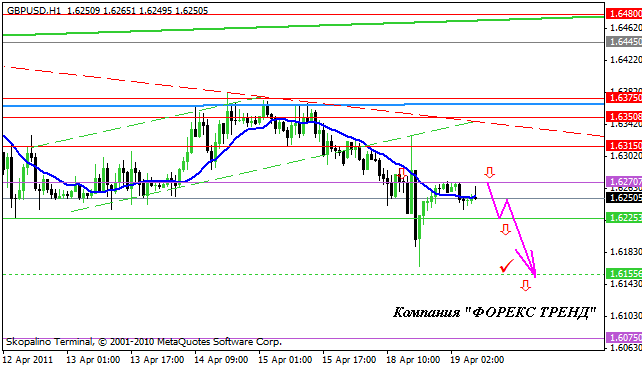Click the red arrow below the 1.6225 green line
The height and width of the screenshot is (367, 642).
(x=506, y=229)
